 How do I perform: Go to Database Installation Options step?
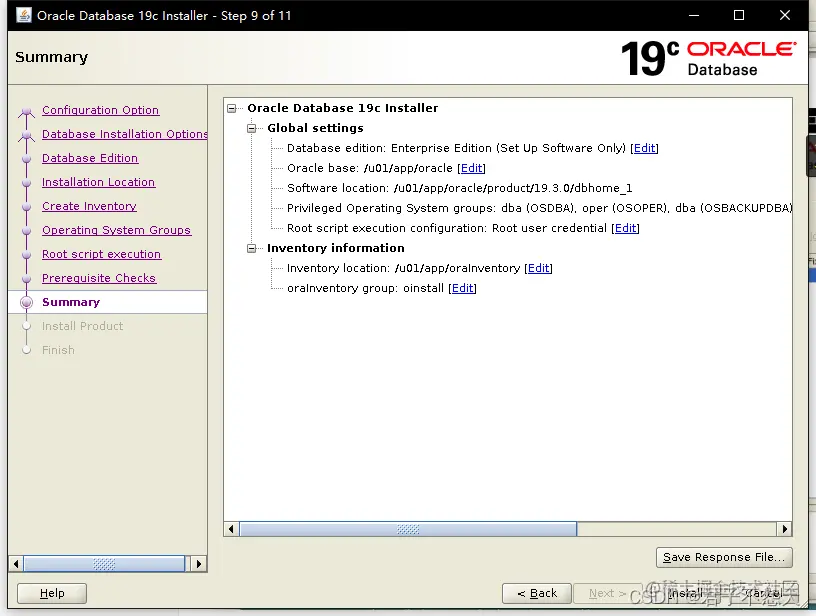125,134
